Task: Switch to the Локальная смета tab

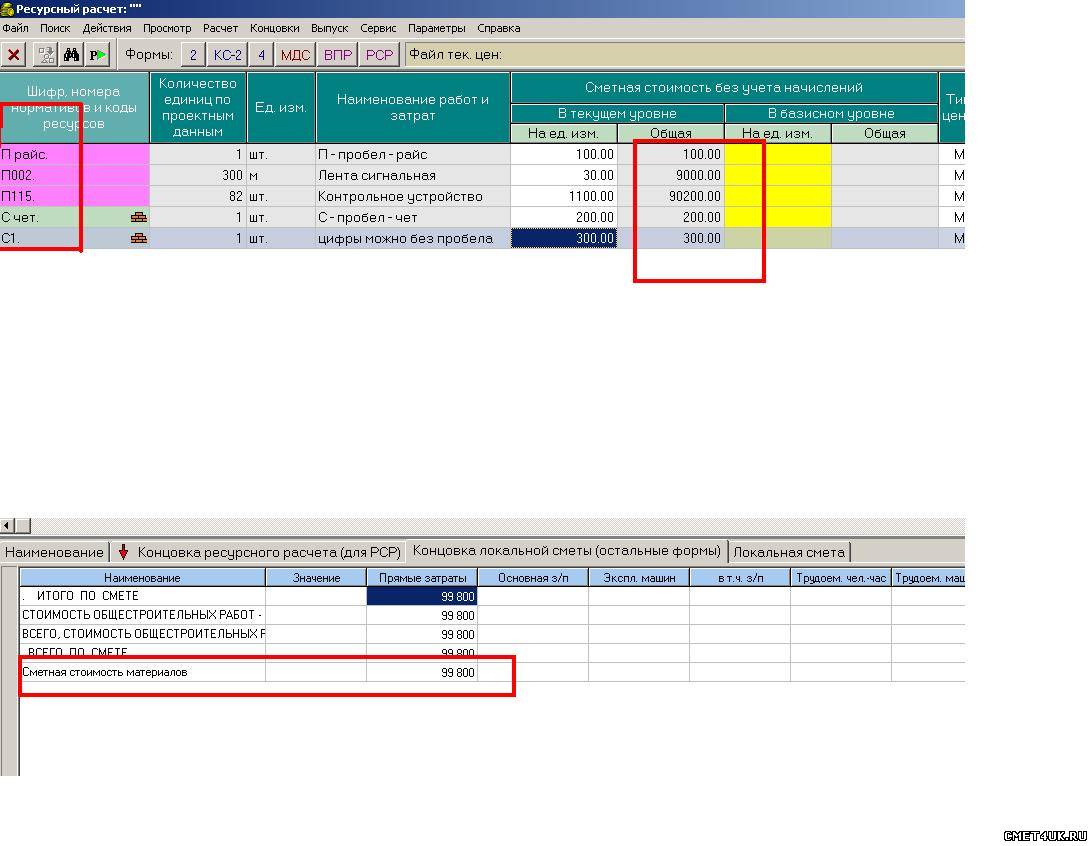Action: [789, 552]
